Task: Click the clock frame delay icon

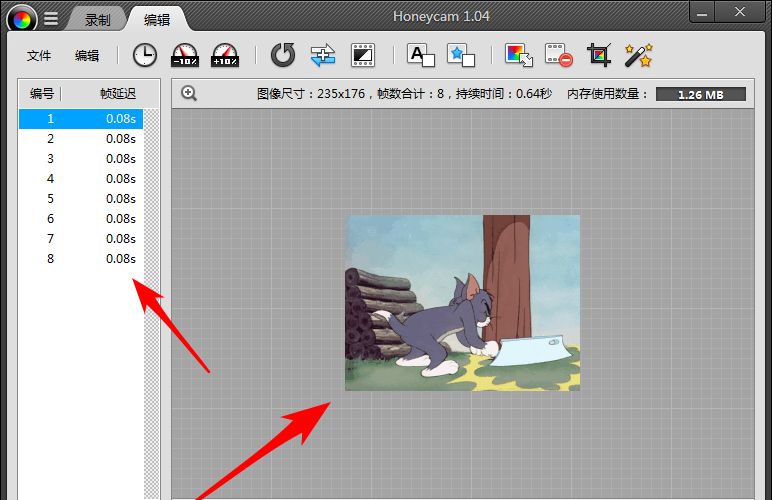Action: tap(145, 55)
